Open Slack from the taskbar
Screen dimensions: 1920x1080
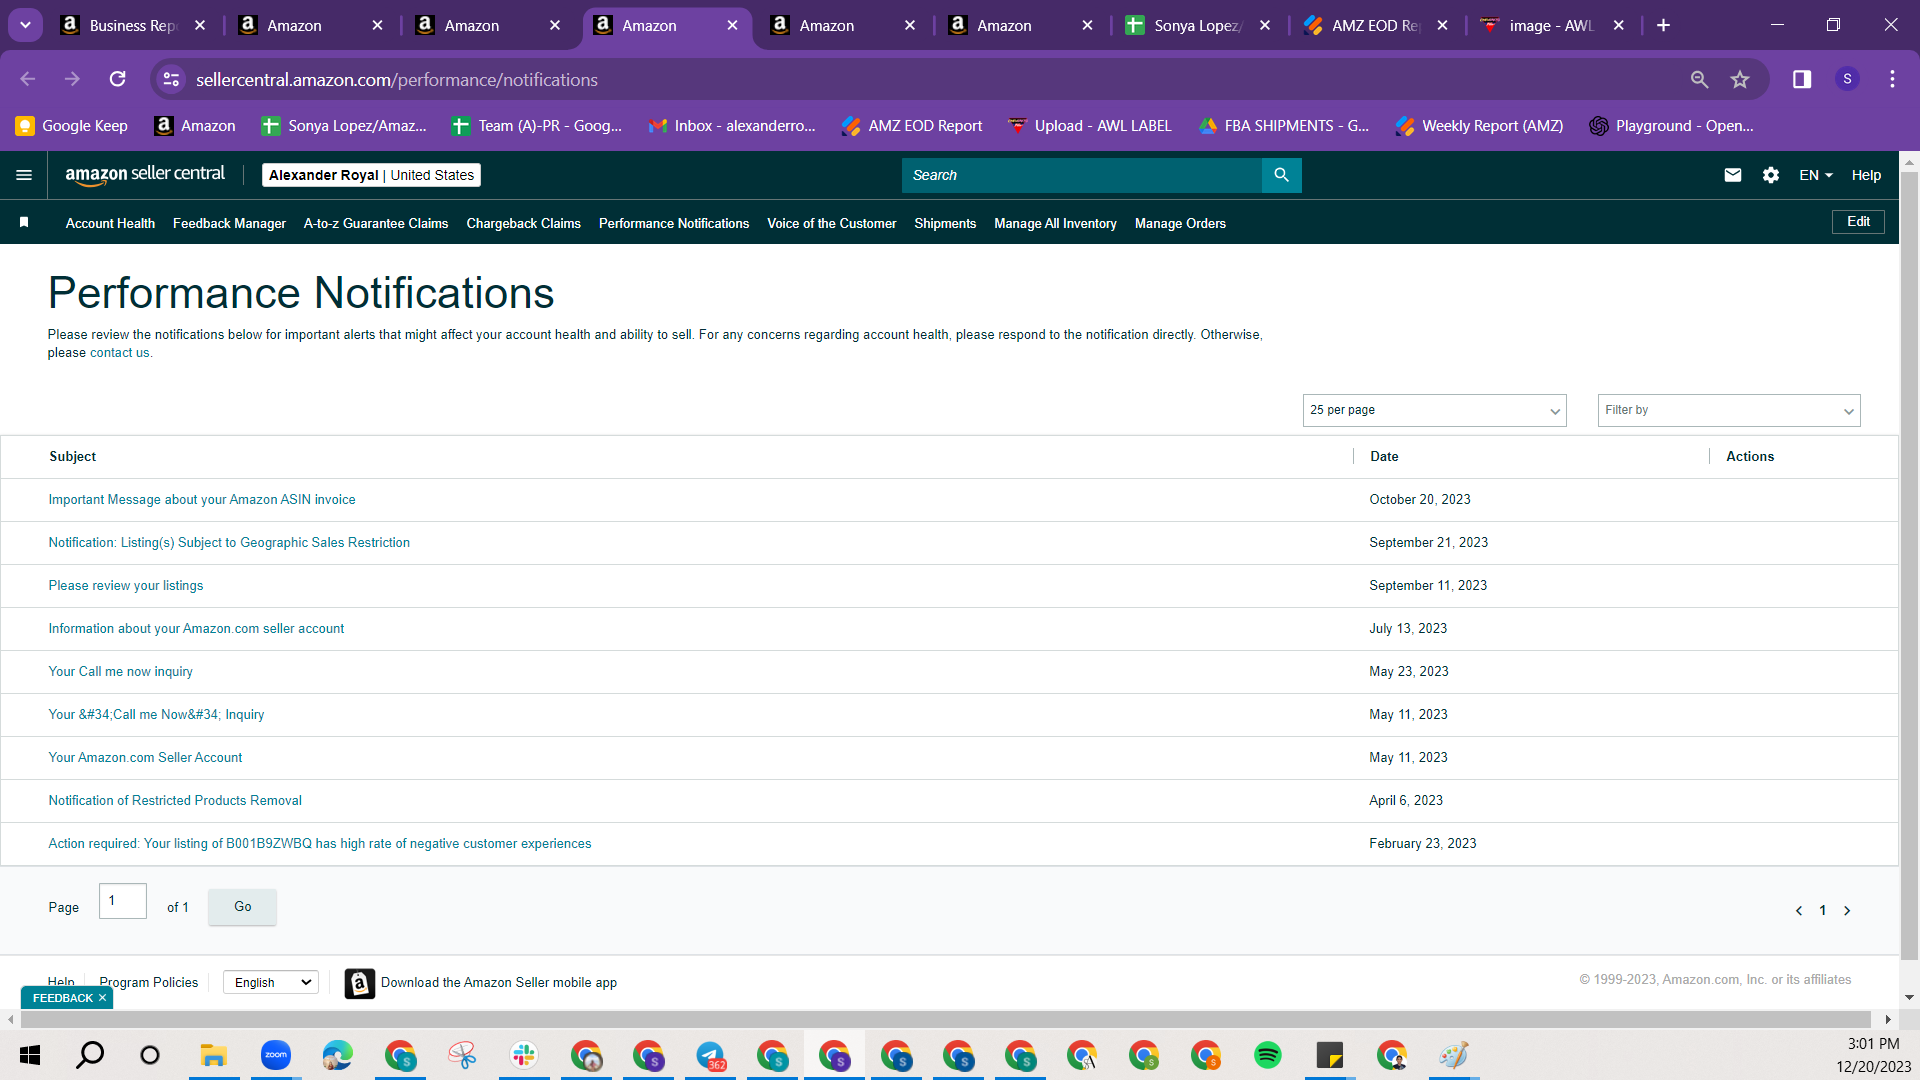[x=523, y=1055]
